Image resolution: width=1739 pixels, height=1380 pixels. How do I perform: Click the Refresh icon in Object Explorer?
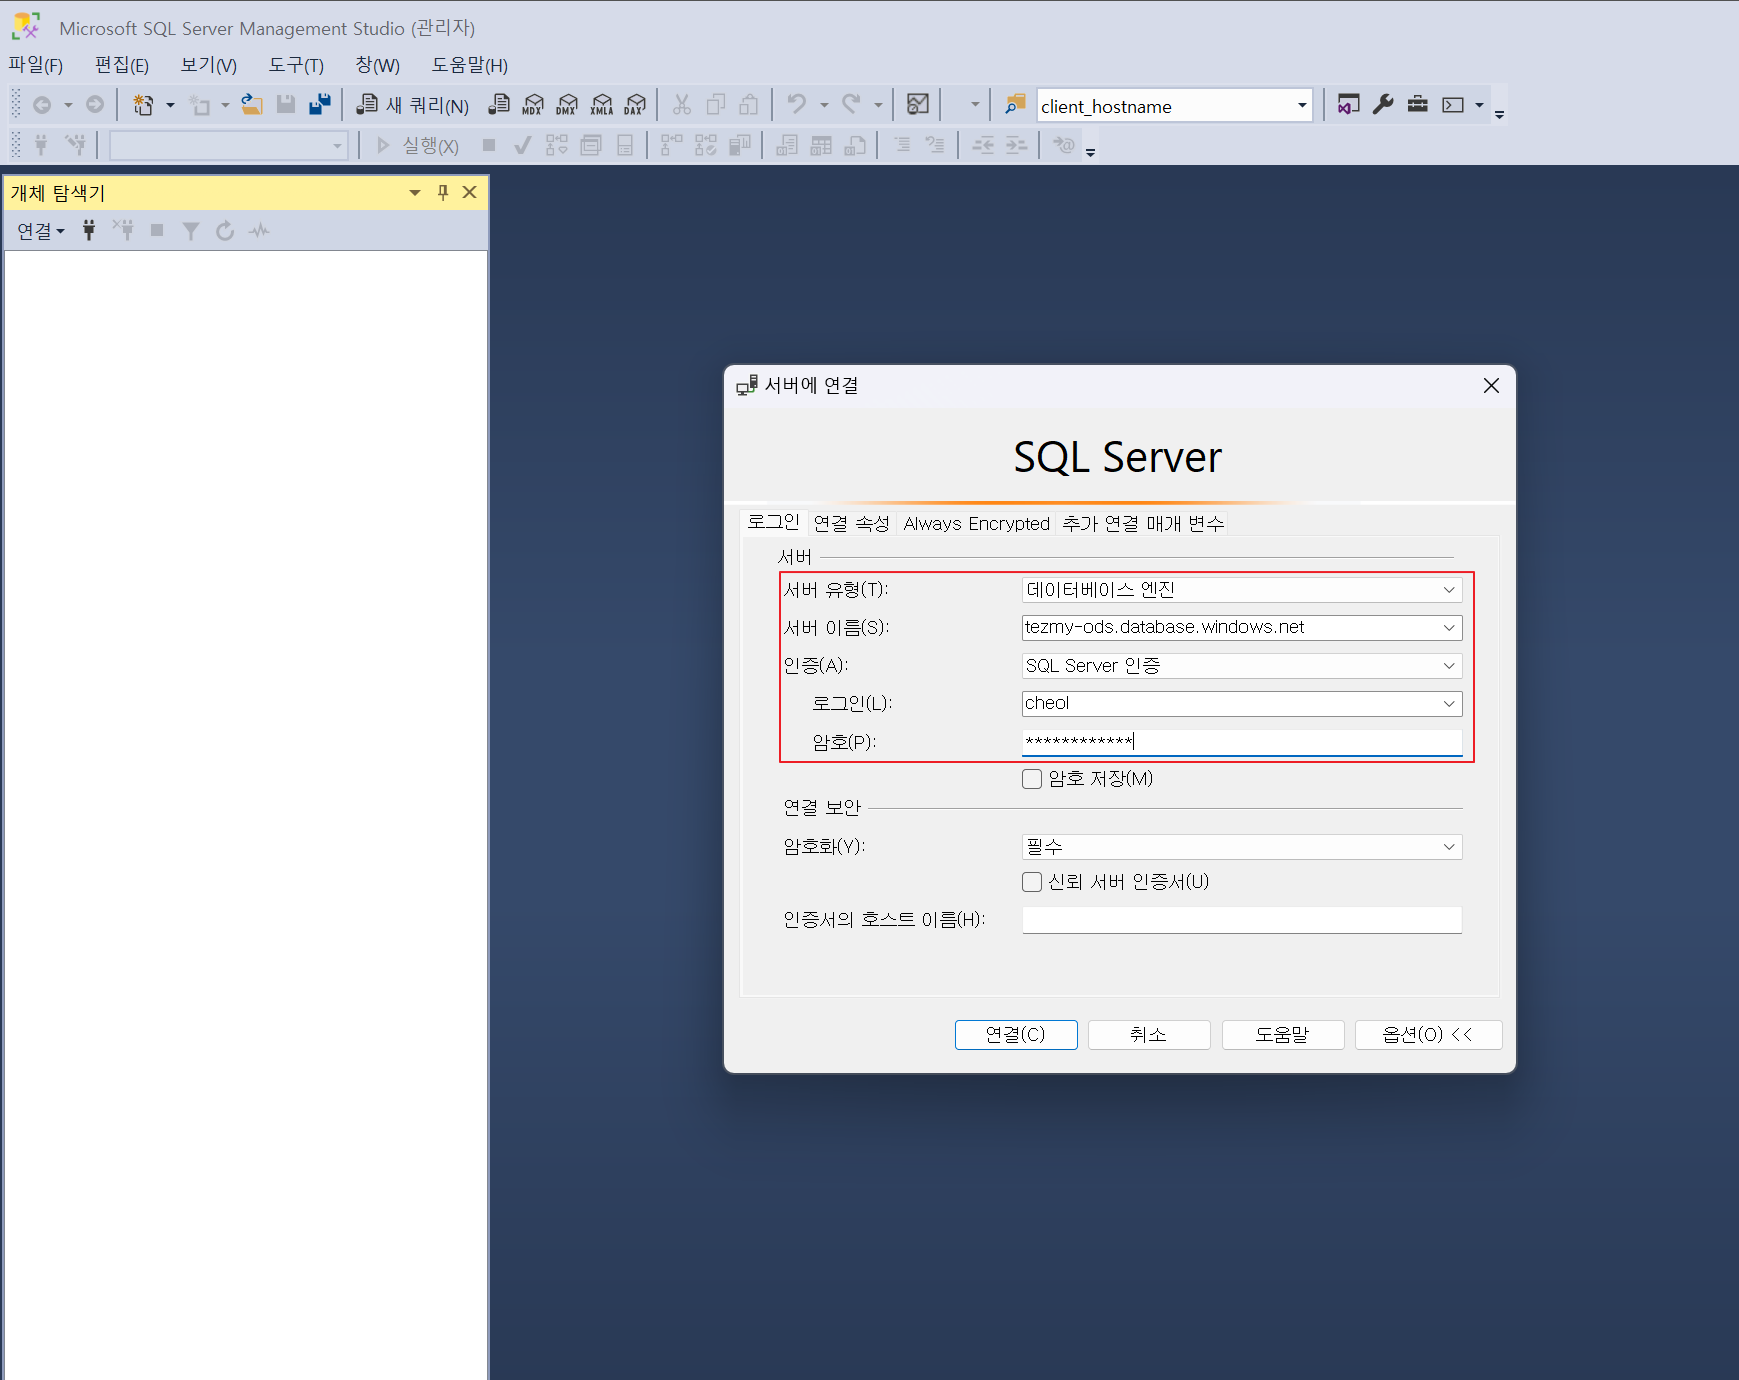pos(225,231)
